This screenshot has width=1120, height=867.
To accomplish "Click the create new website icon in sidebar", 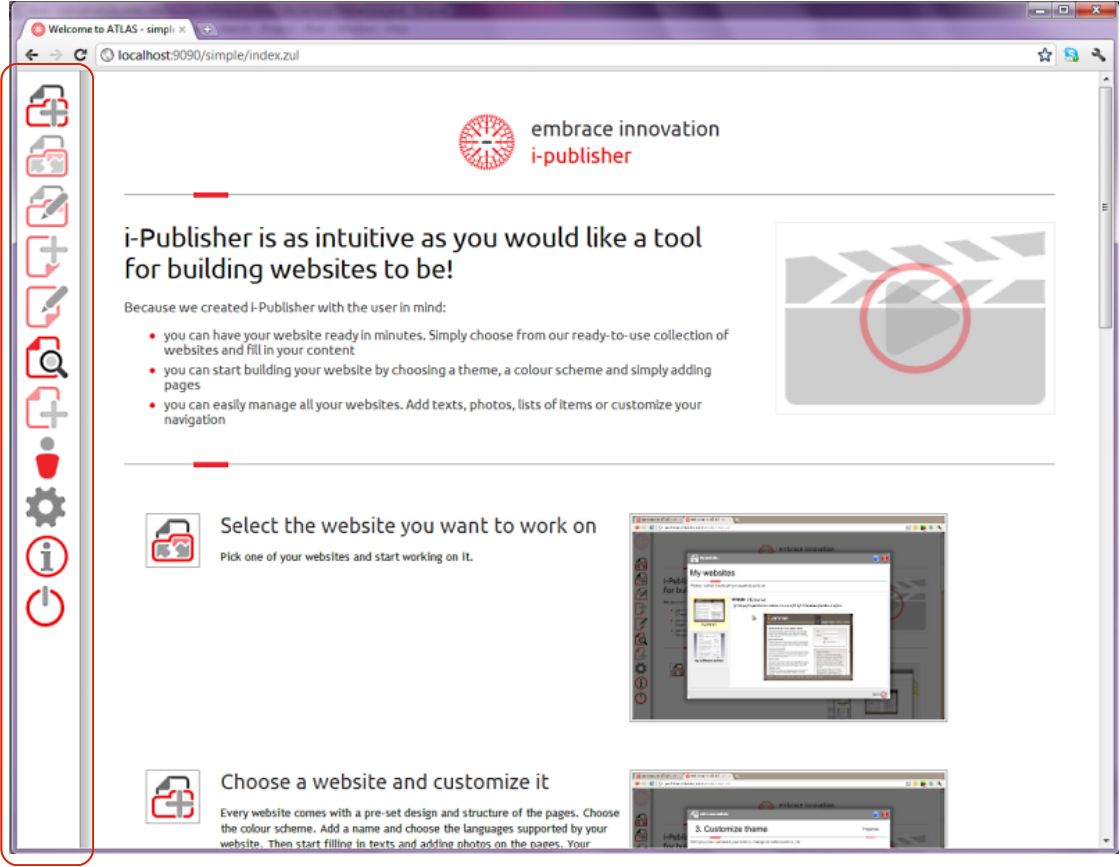I will [47, 106].
